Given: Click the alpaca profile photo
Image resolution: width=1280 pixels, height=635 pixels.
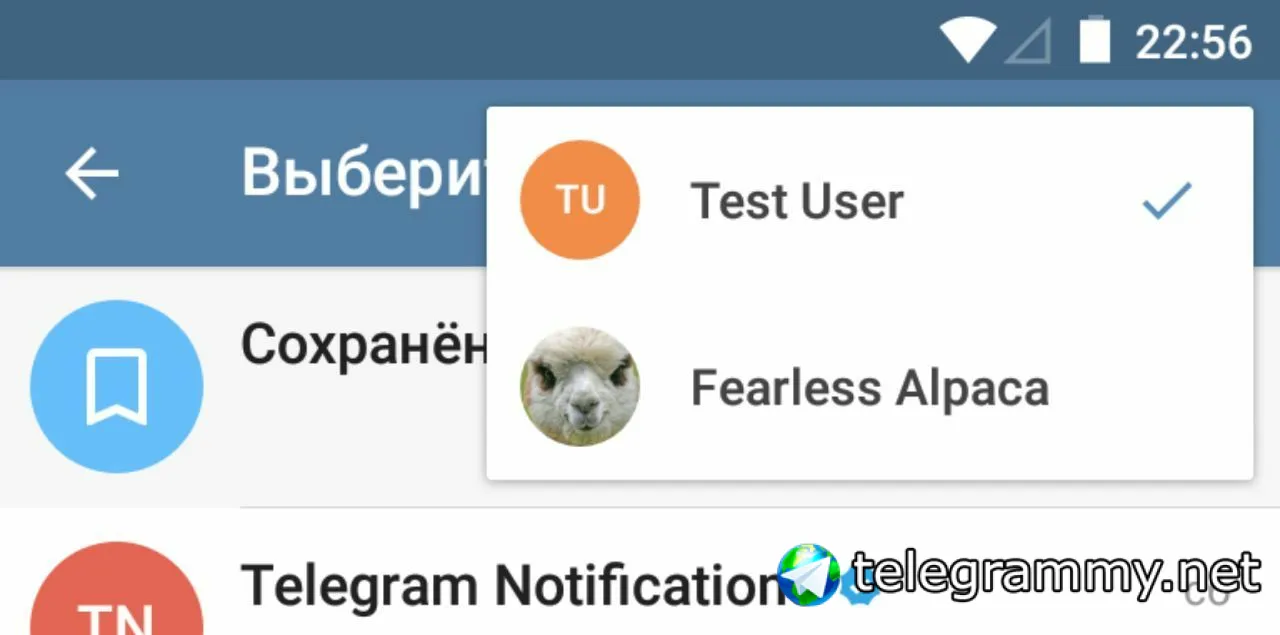Looking at the screenshot, I should click(580, 387).
